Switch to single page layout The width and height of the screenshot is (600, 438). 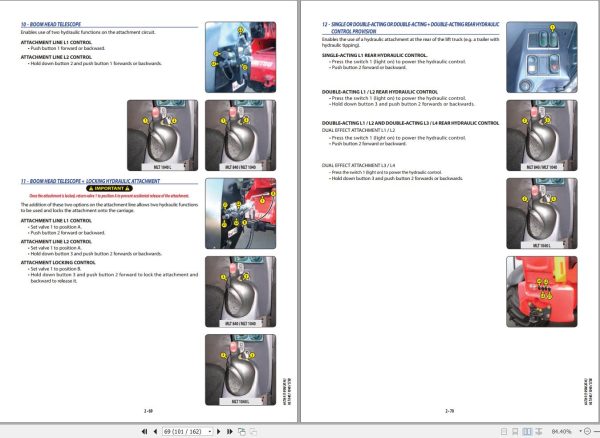[x=504, y=431]
